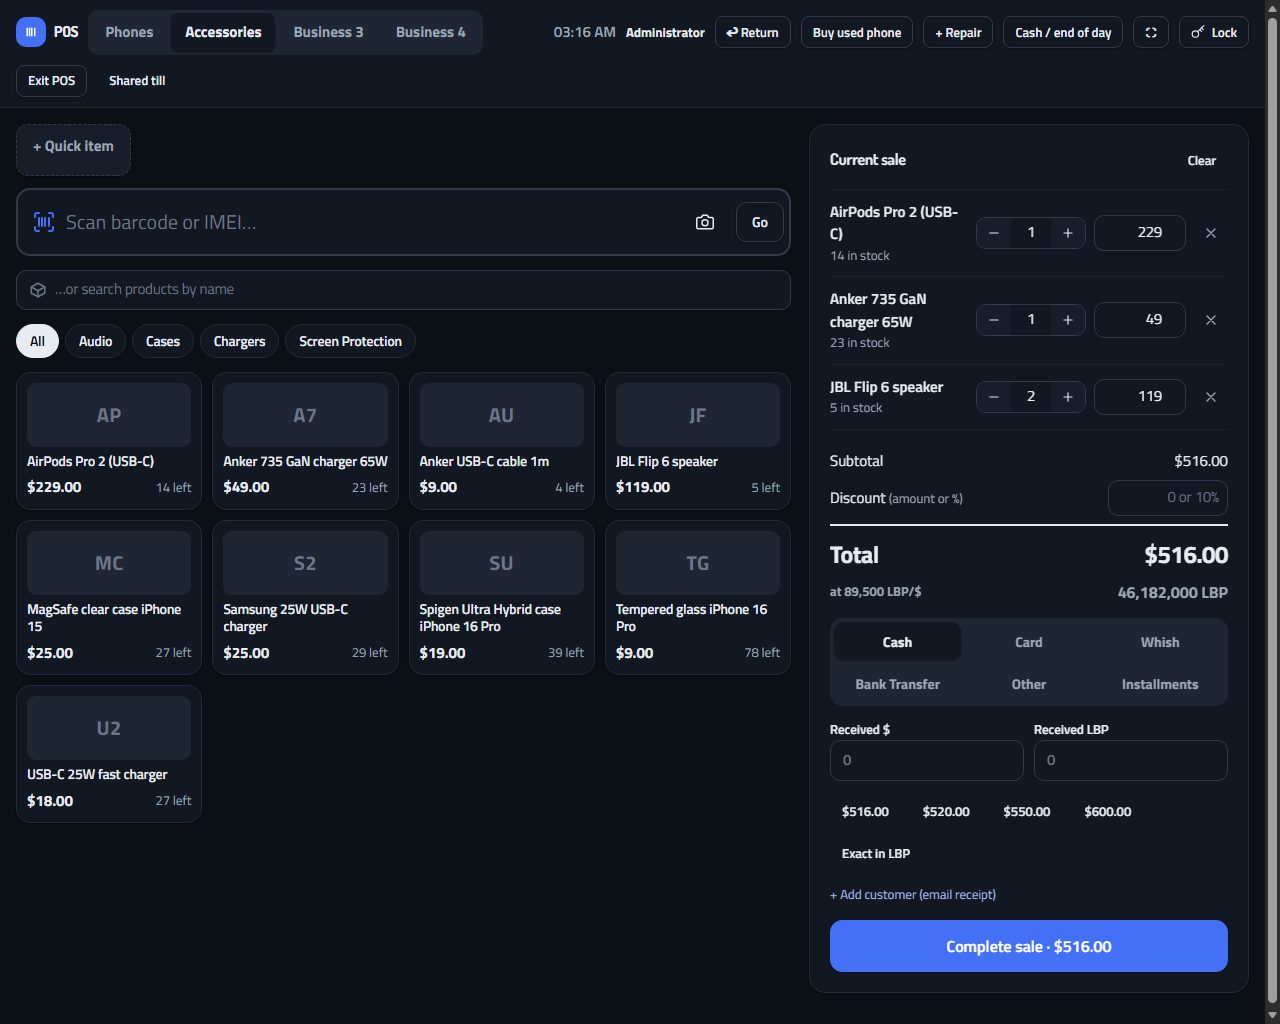1280x1024 pixels.
Task: Add Anker USB-C cable 1m card
Action: point(502,441)
